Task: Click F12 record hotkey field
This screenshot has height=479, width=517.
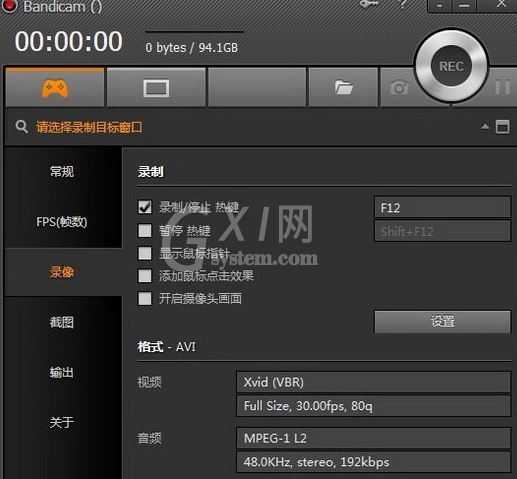Action: coord(442,208)
